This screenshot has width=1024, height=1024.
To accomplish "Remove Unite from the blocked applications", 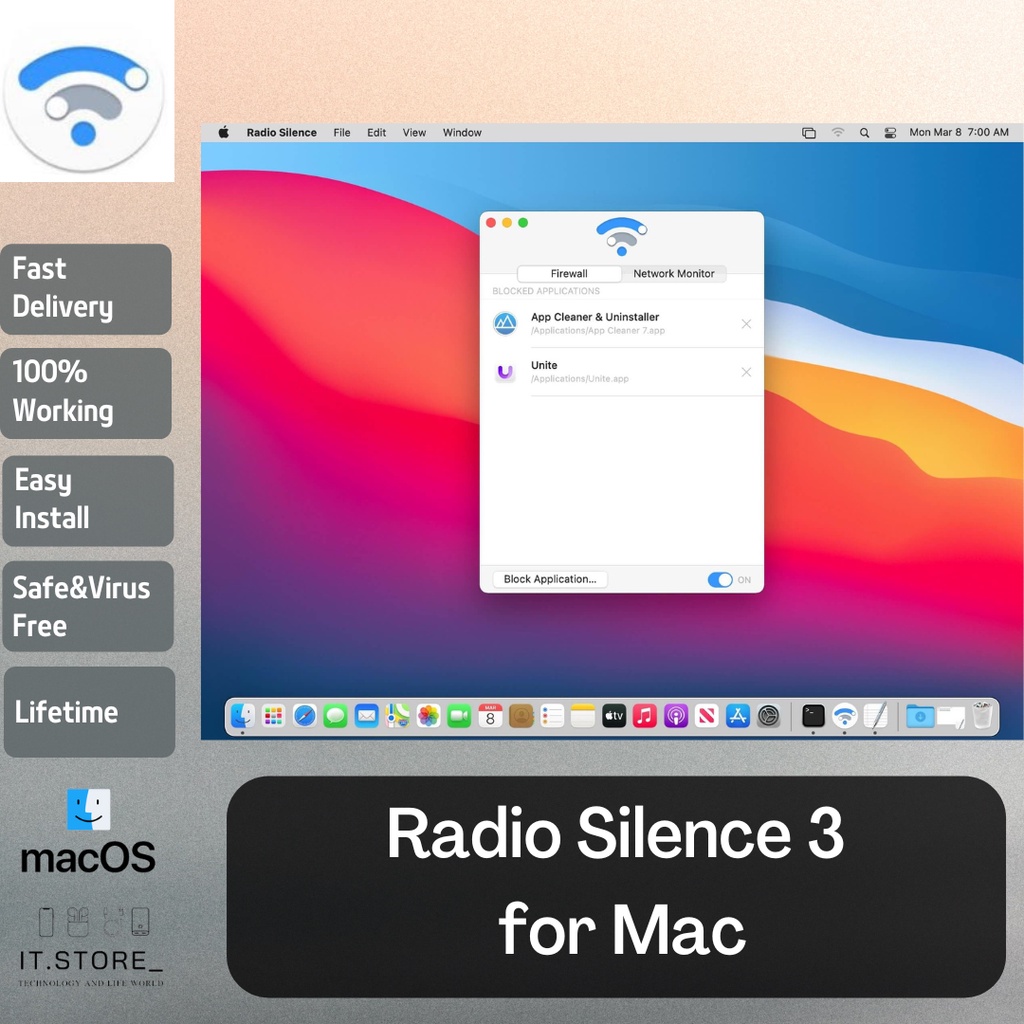I will point(746,372).
